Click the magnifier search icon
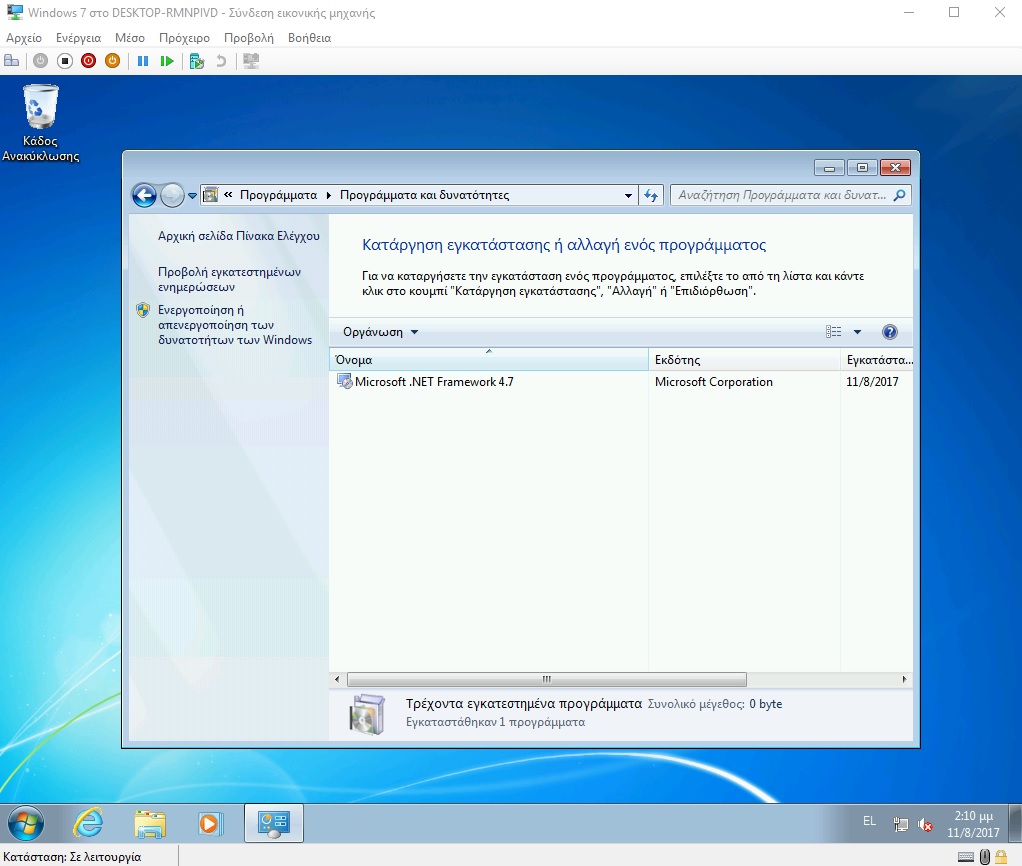The height and width of the screenshot is (866, 1022). 900,195
